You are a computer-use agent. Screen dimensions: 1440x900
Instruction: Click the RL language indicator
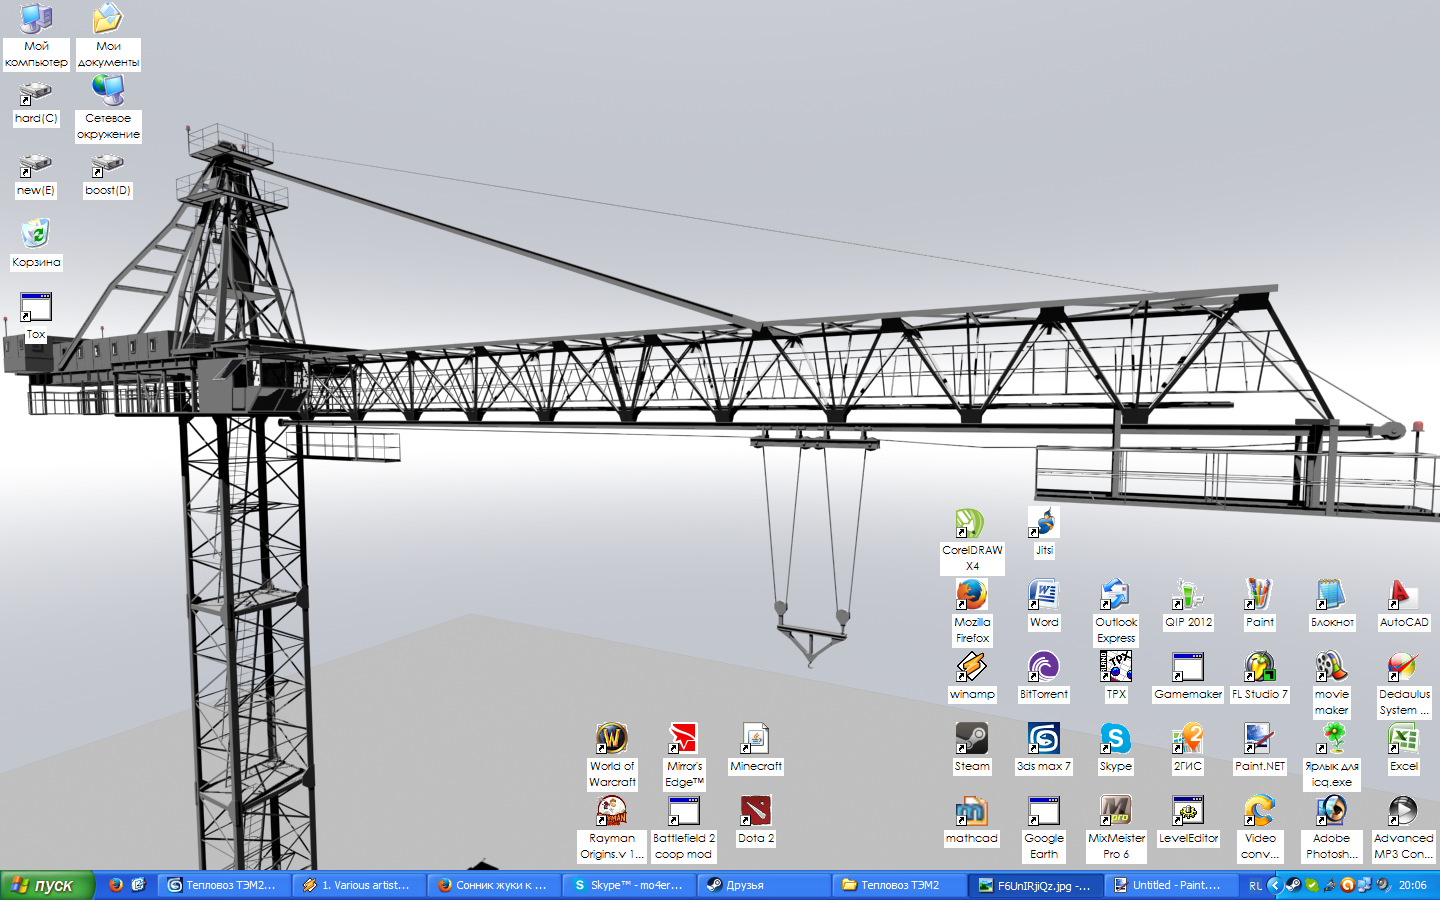tap(1255, 885)
